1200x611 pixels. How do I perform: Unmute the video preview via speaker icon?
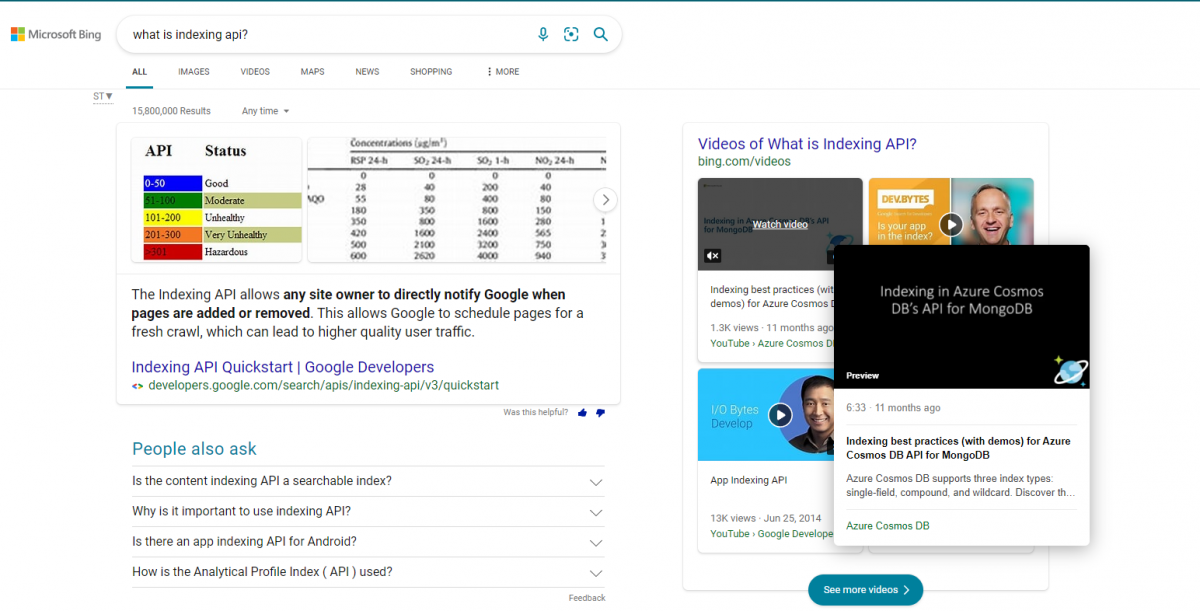[x=712, y=256]
